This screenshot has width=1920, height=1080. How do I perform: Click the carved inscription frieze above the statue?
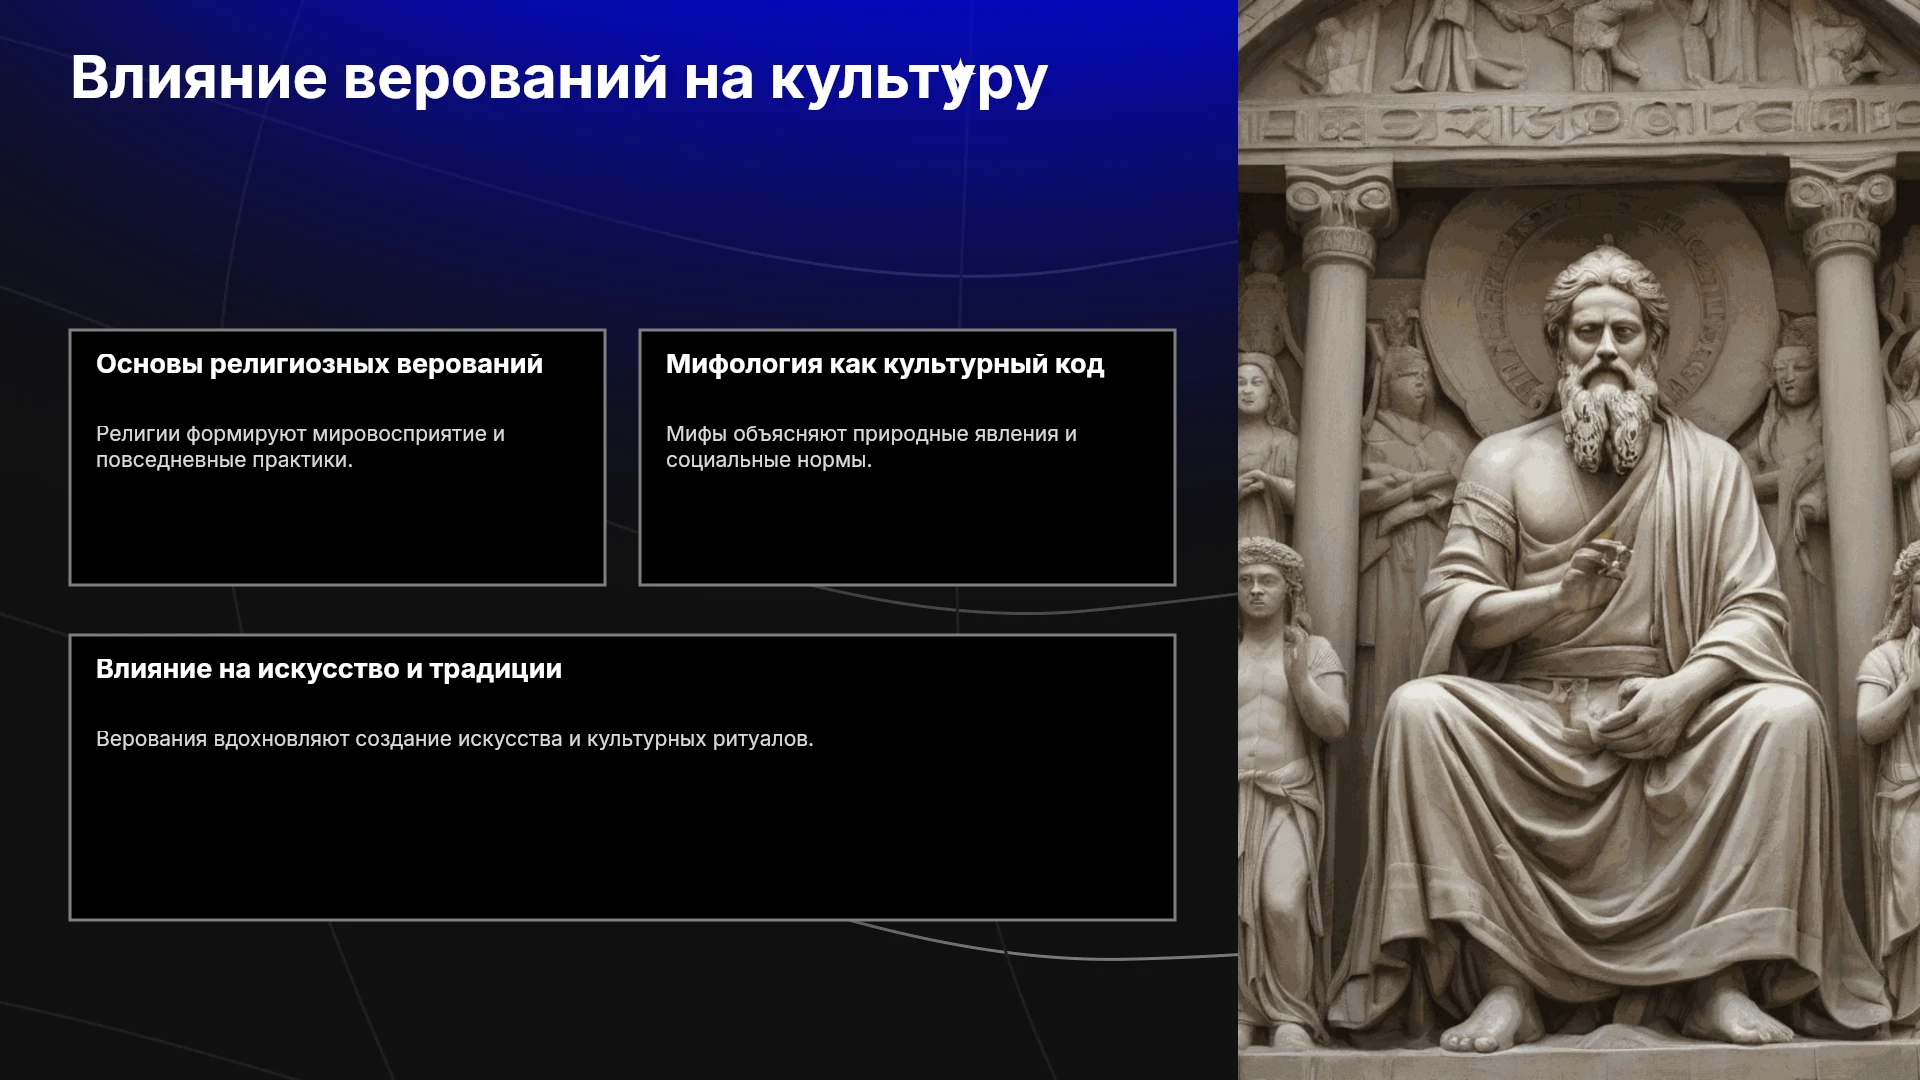(1578, 123)
